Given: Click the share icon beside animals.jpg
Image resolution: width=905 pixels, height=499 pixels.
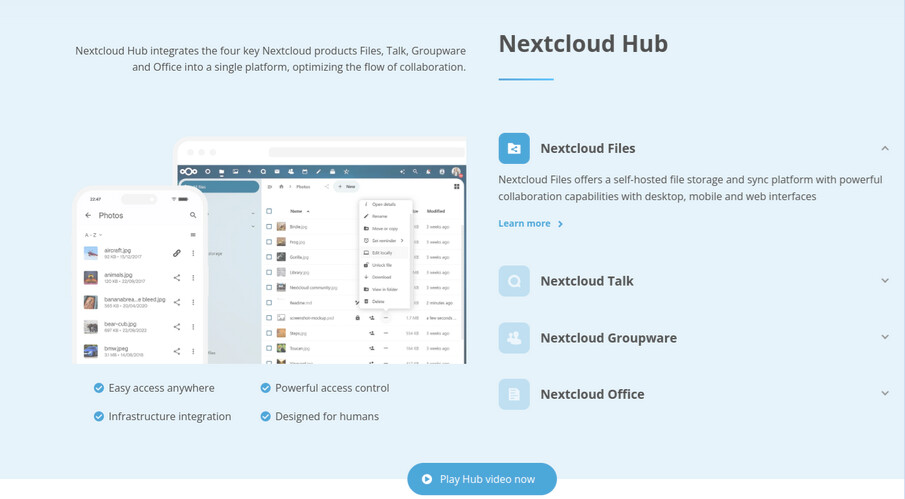Looking at the screenshot, I should tap(177, 278).
